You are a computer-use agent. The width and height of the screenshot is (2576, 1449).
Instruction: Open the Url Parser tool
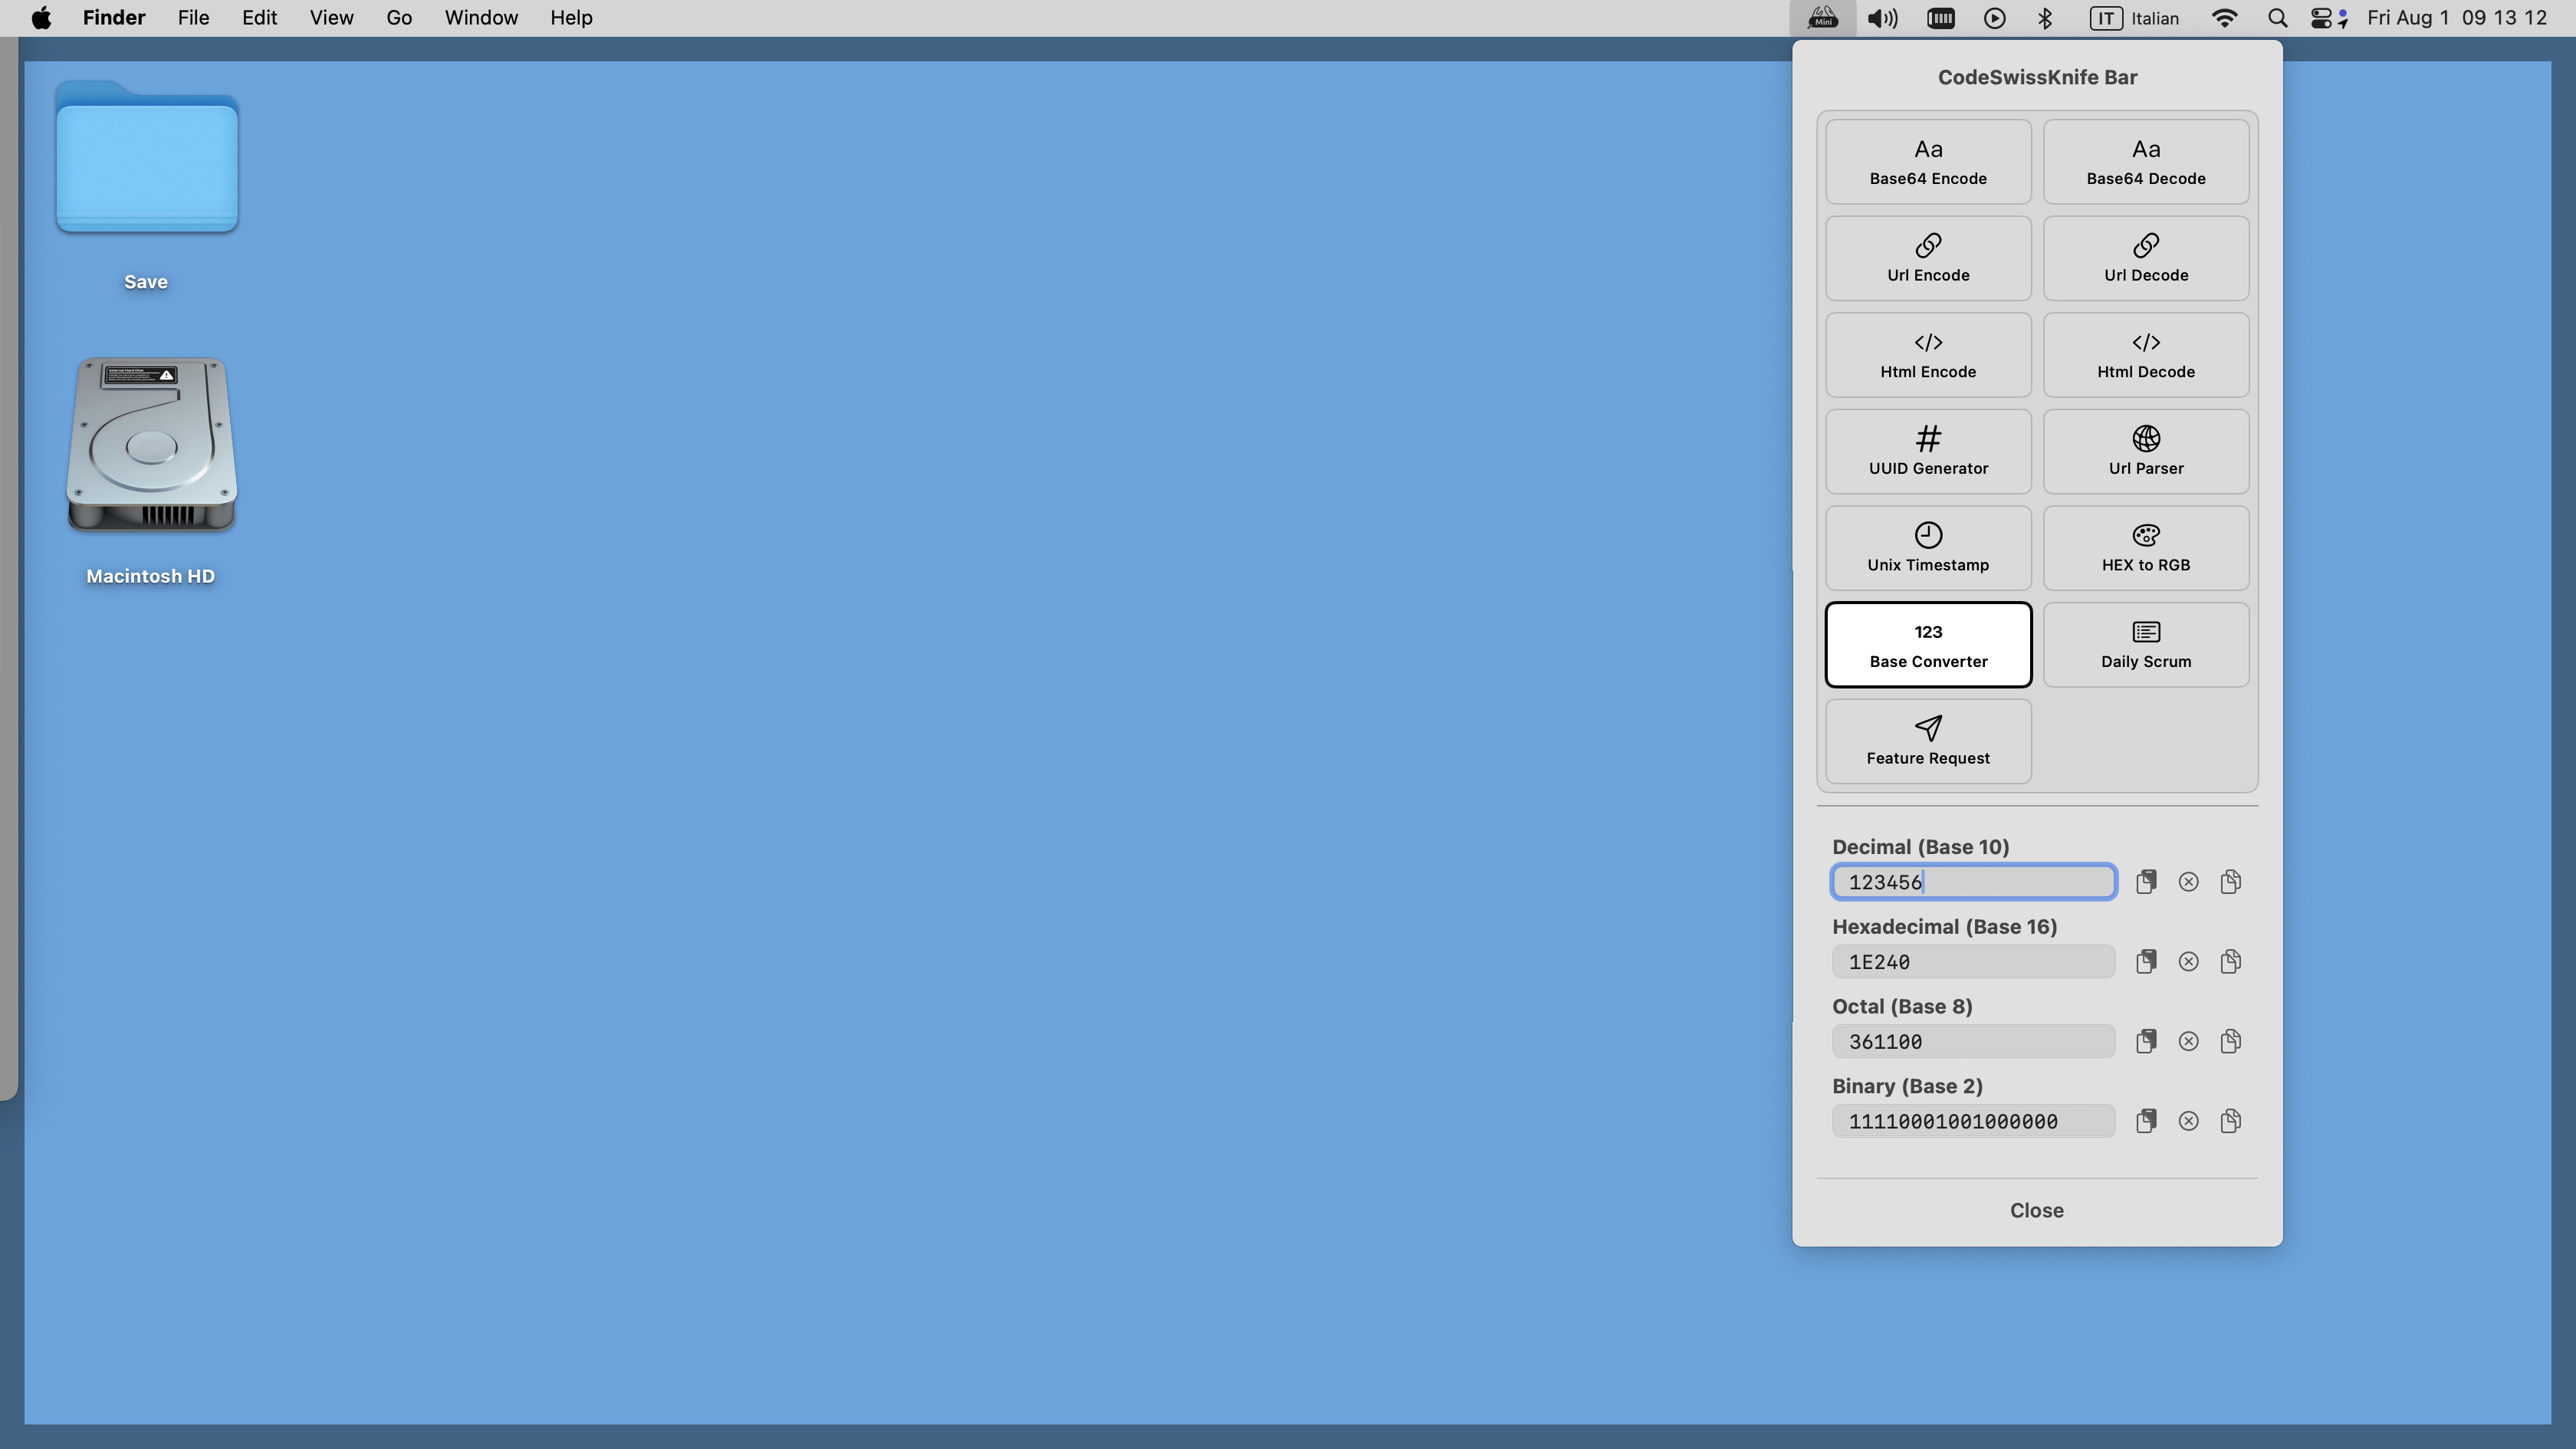(2145, 451)
